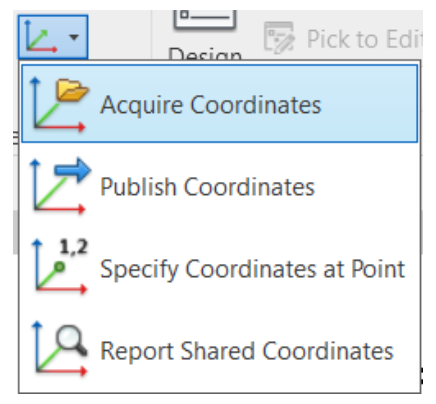Select Specify Coordinates at Point text

(x=253, y=269)
